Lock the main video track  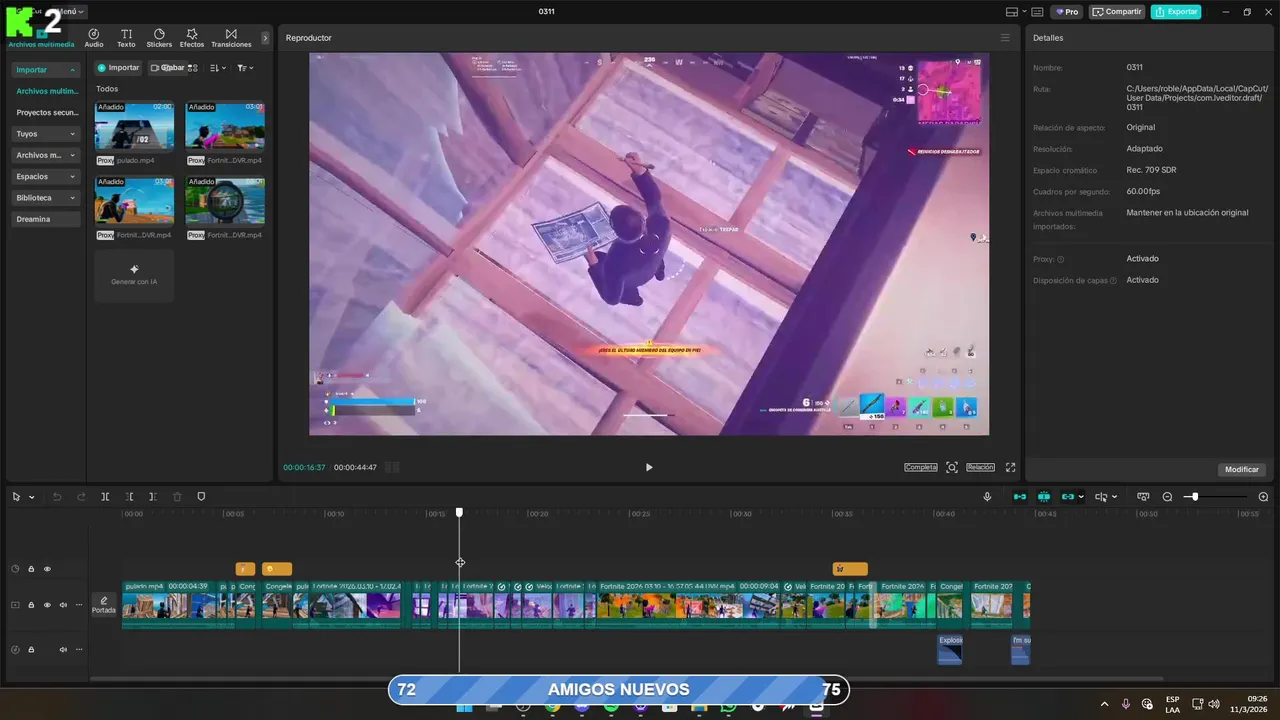(31, 605)
